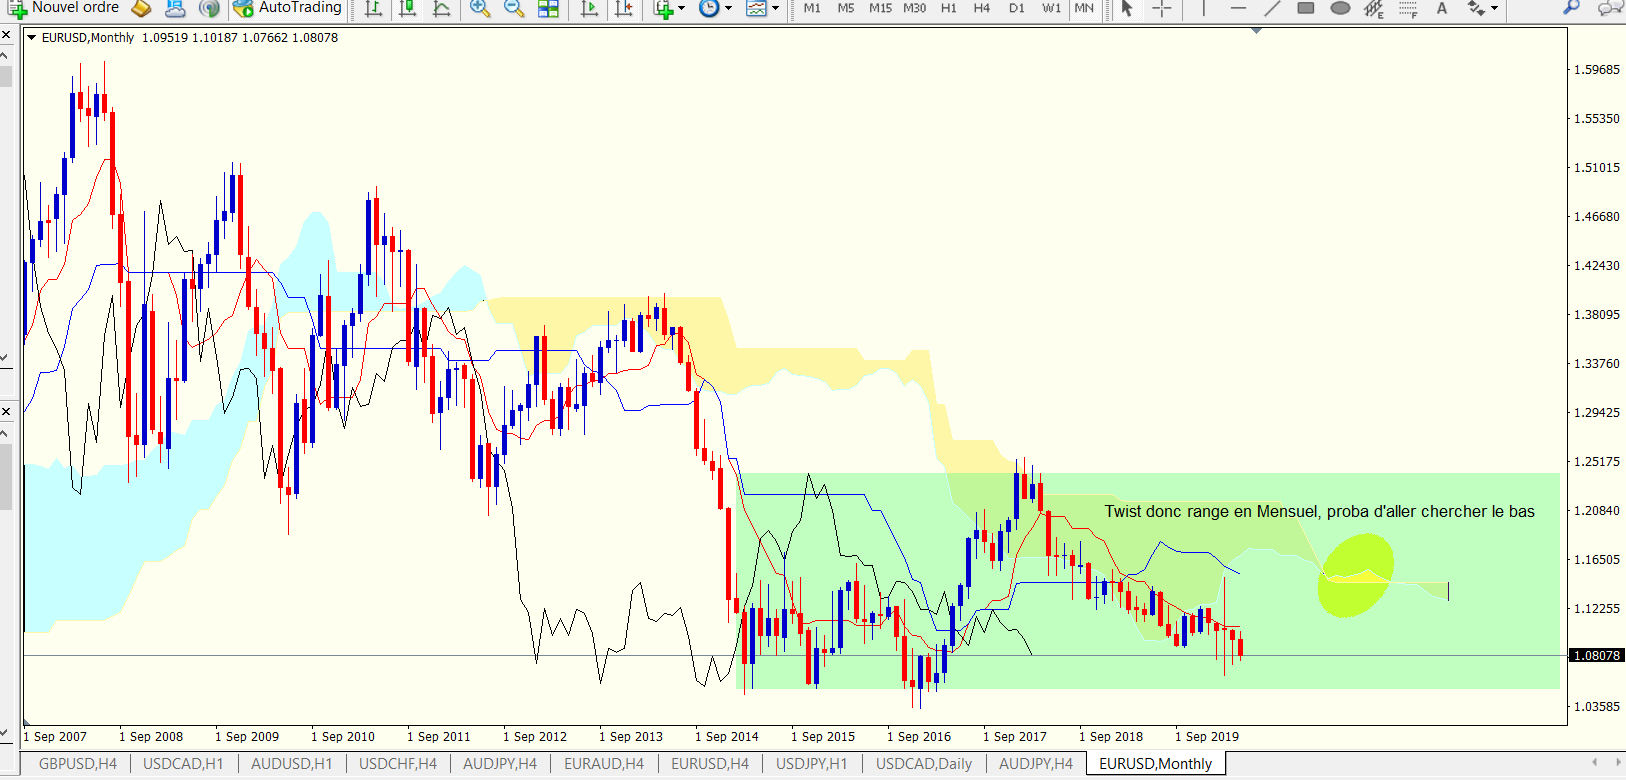1626x780 pixels.
Task: Switch to the GBPUSD,H4 chart tab
Action: [x=78, y=764]
